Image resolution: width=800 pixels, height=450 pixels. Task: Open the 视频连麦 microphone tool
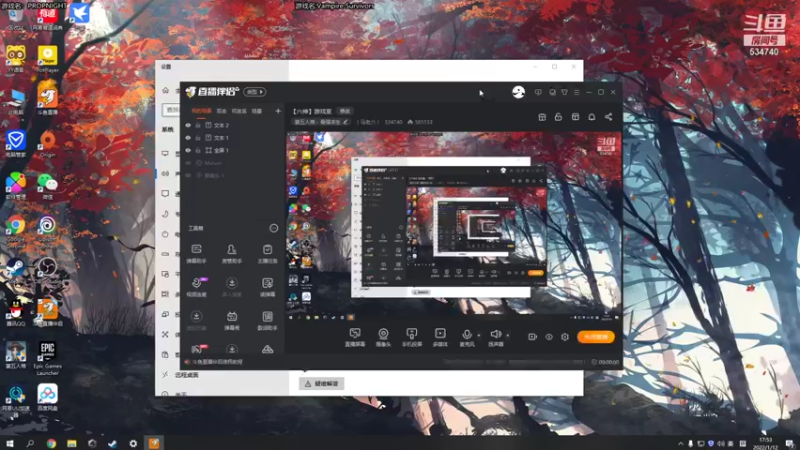pyautogui.click(x=196, y=287)
